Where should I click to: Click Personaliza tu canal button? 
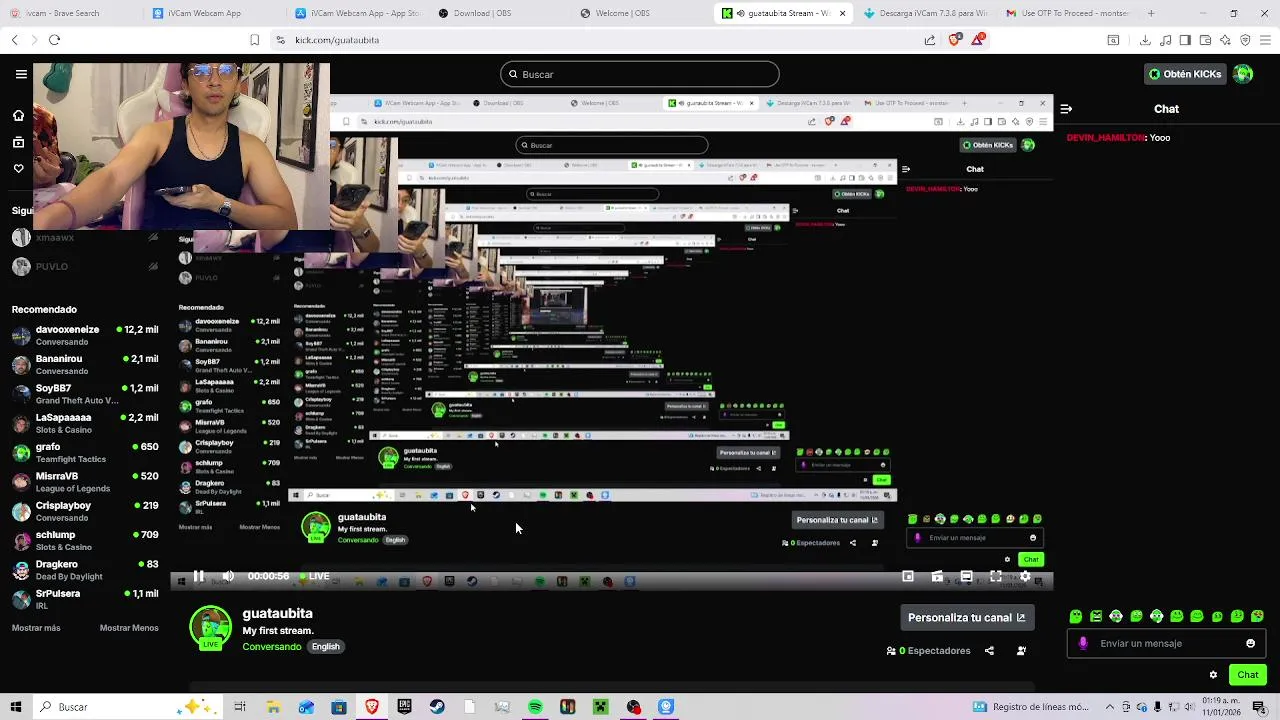coord(967,617)
